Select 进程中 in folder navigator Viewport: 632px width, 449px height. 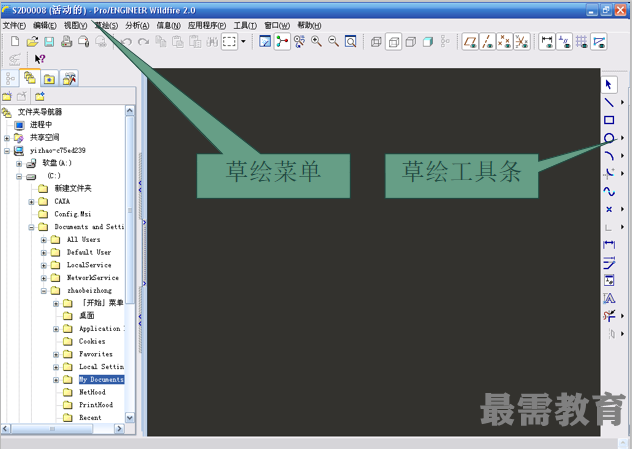[x=41, y=125]
